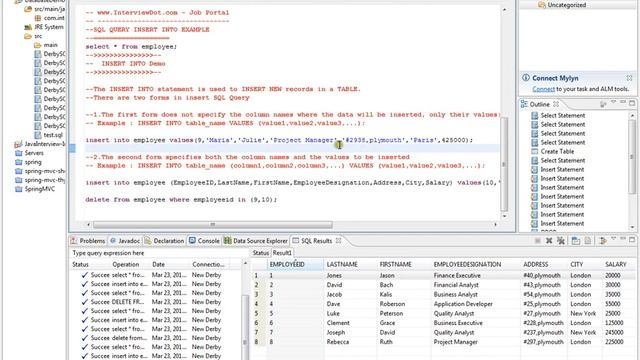Click the editor vertical scrollbar thumb
The width and height of the screenshot is (640, 360).
504,164
